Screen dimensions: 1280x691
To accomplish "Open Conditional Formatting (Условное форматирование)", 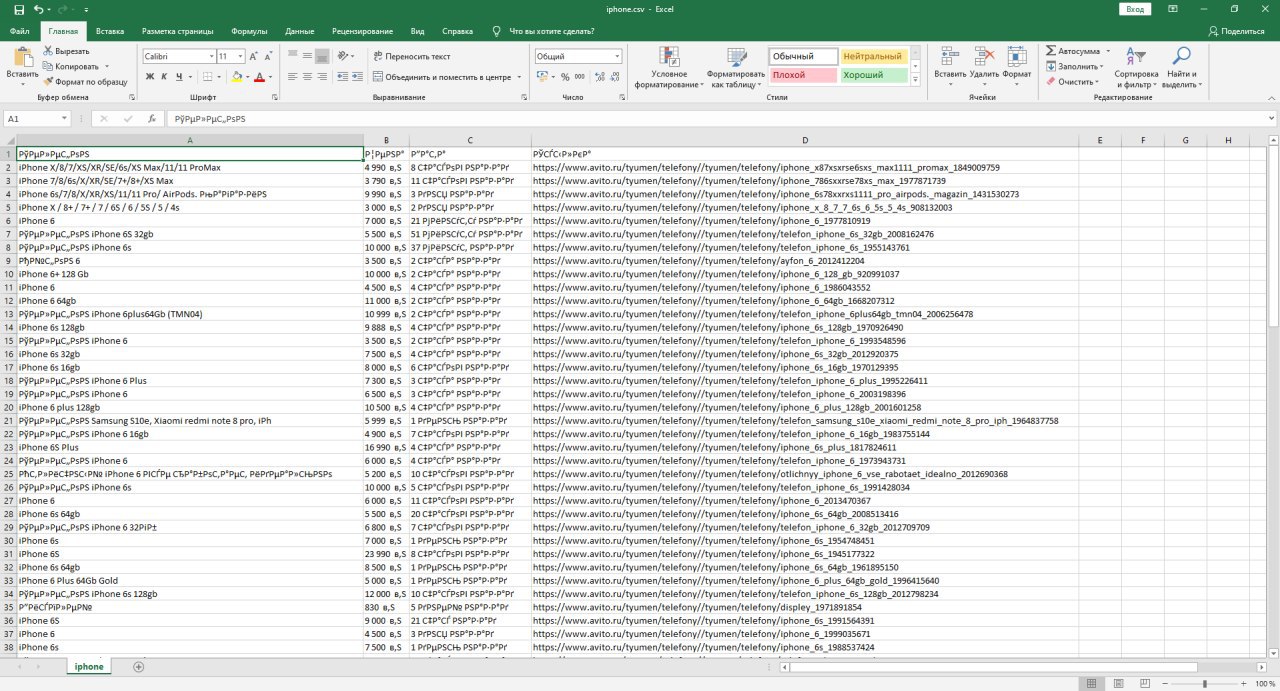I will click(669, 68).
